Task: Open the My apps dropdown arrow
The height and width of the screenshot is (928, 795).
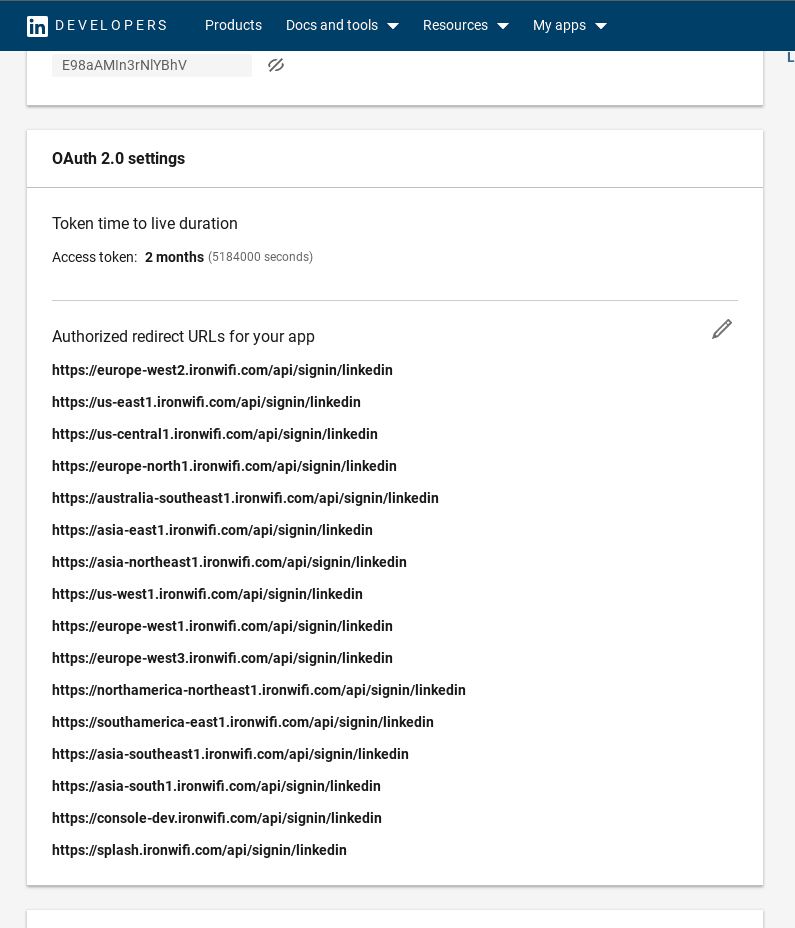Action: tap(601, 26)
